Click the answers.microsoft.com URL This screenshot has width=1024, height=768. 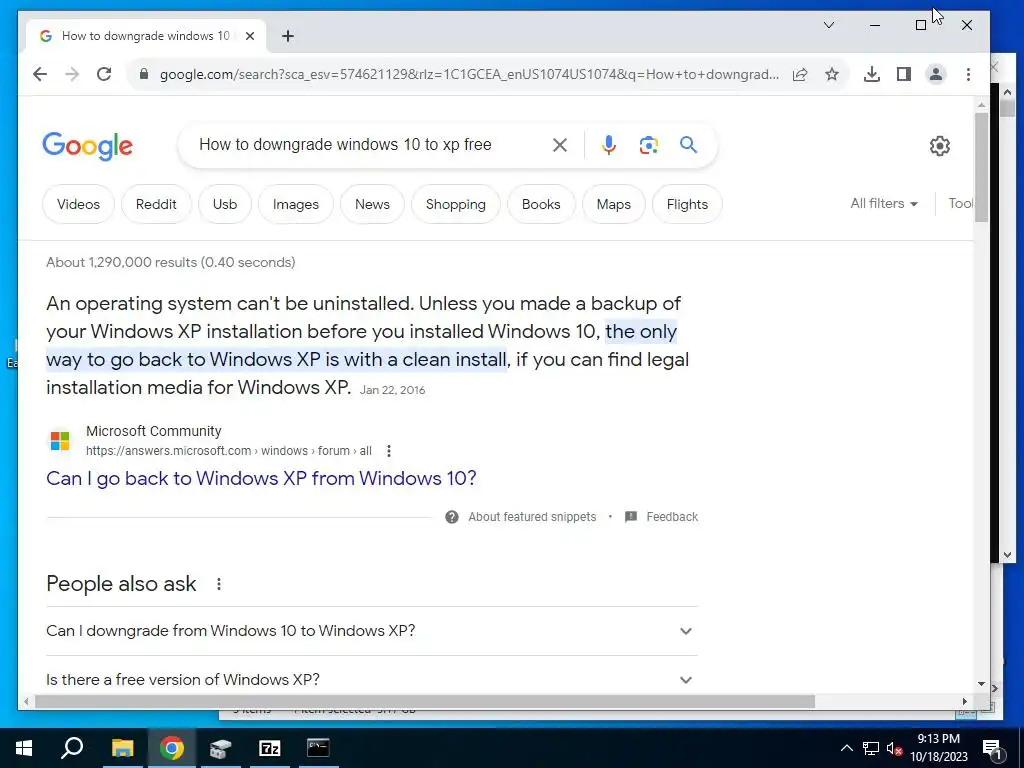point(229,451)
